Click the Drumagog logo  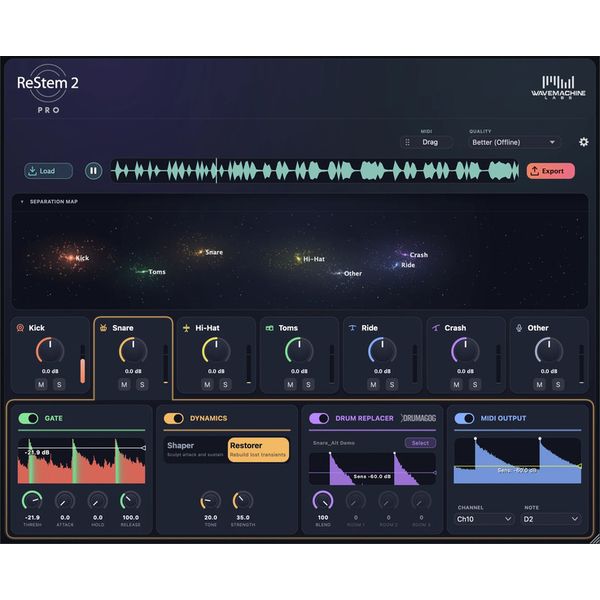click(419, 418)
